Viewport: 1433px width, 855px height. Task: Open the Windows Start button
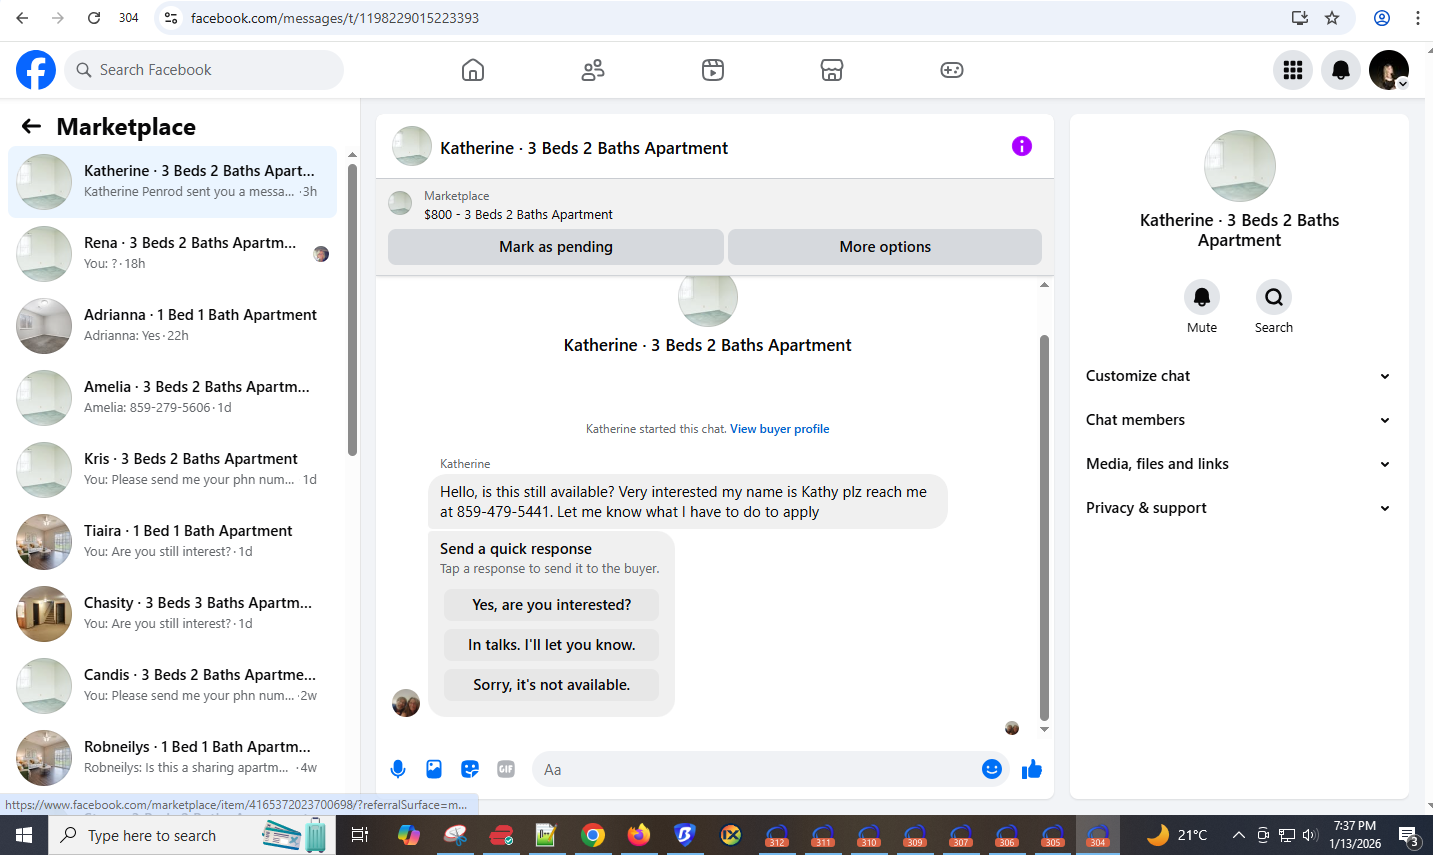tap(24, 835)
